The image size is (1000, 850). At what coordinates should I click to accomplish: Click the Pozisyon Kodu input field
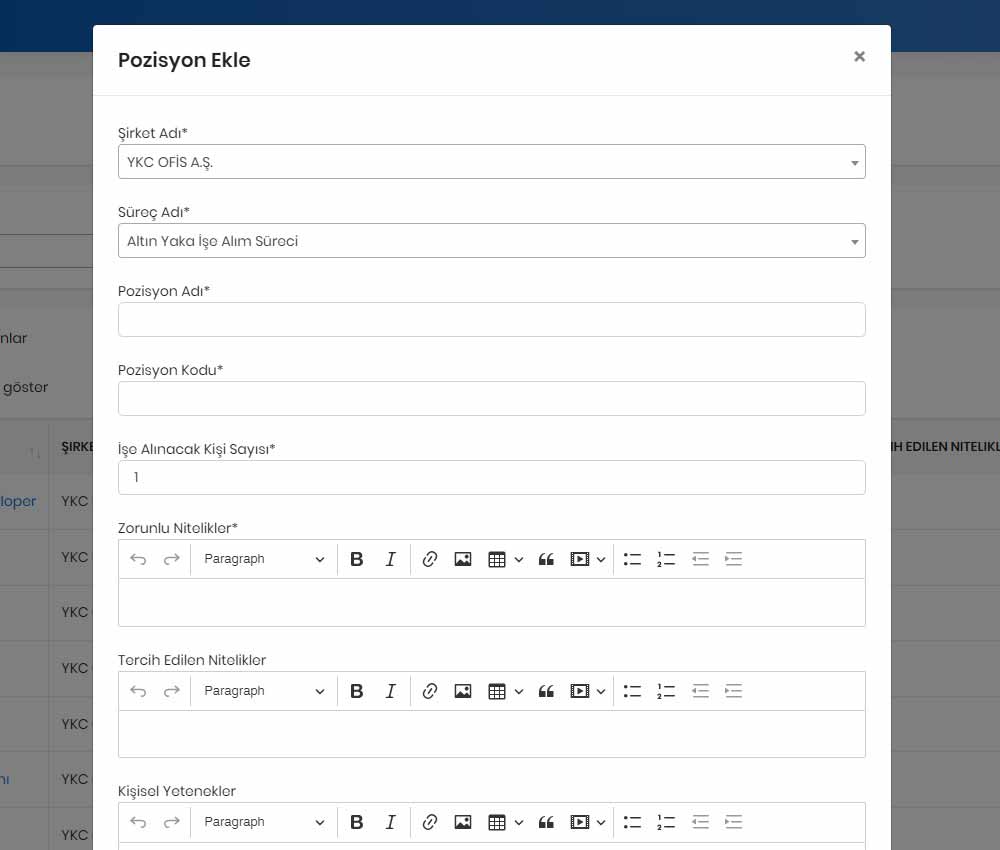[x=492, y=399]
